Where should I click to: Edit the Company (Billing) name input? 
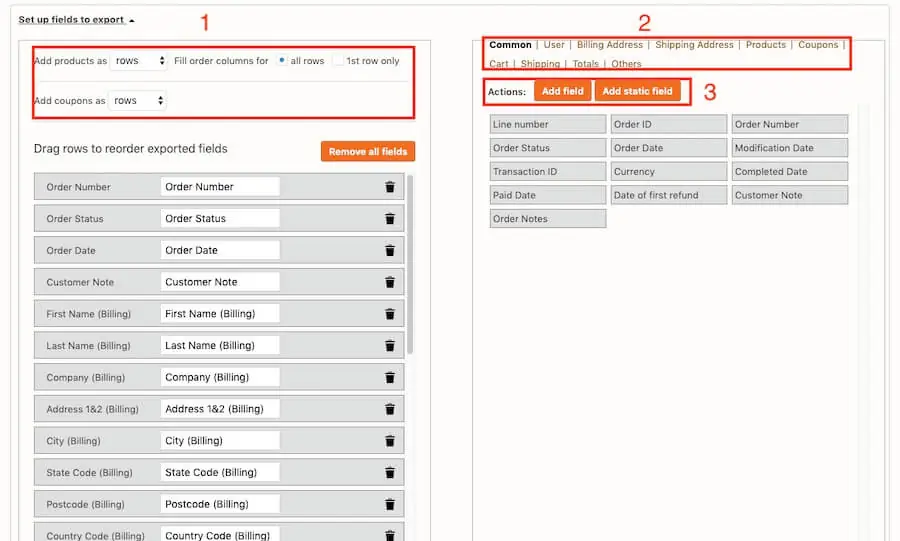220,377
